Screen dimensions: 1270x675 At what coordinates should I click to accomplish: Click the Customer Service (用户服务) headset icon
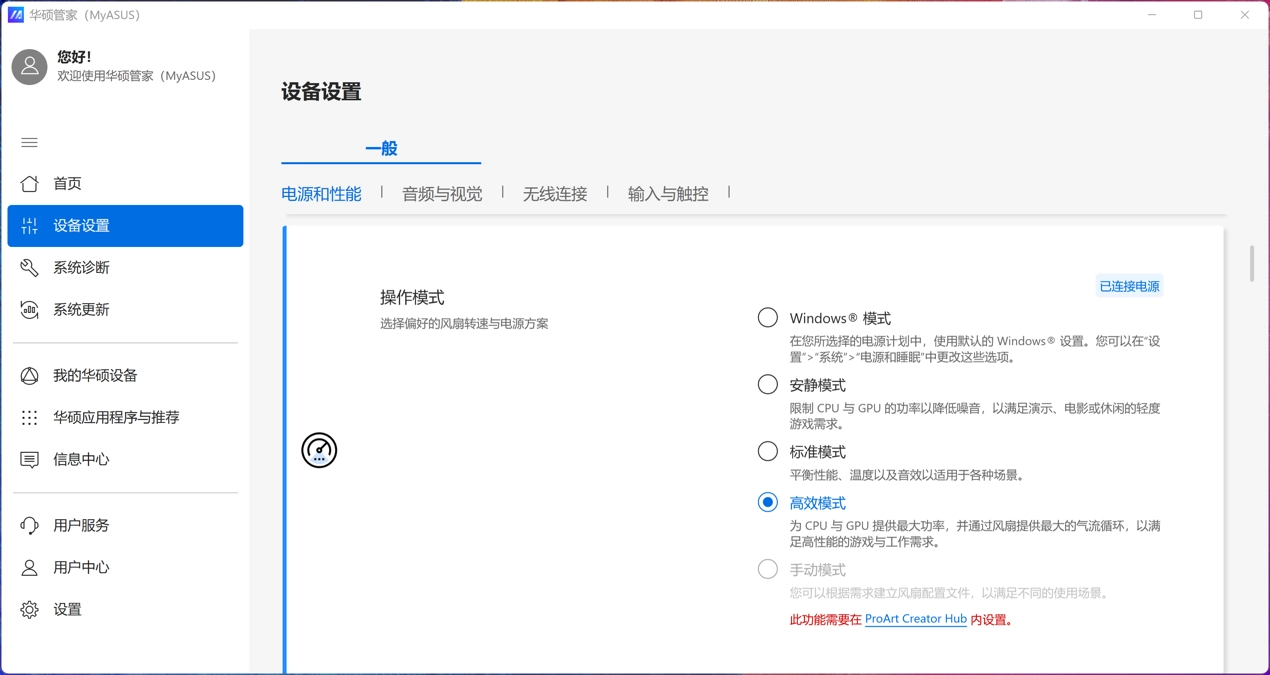click(30, 526)
